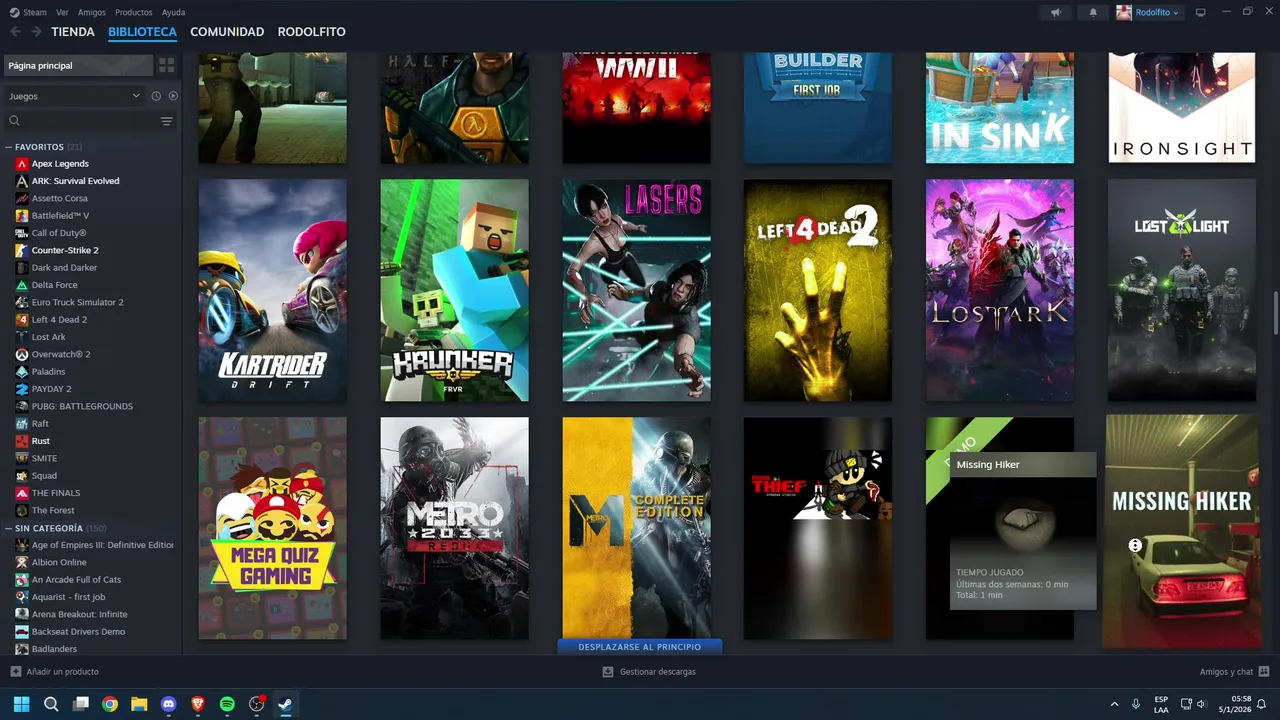Select Euro Truck Simulator 2 in sidebar

point(78,302)
